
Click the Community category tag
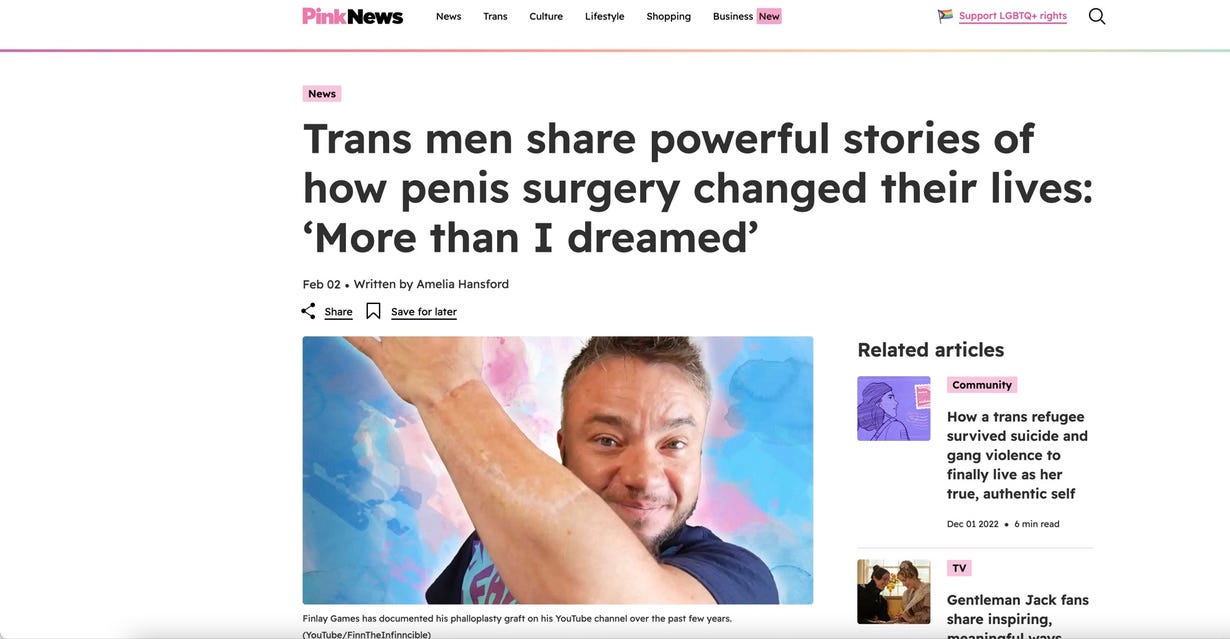(982, 385)
